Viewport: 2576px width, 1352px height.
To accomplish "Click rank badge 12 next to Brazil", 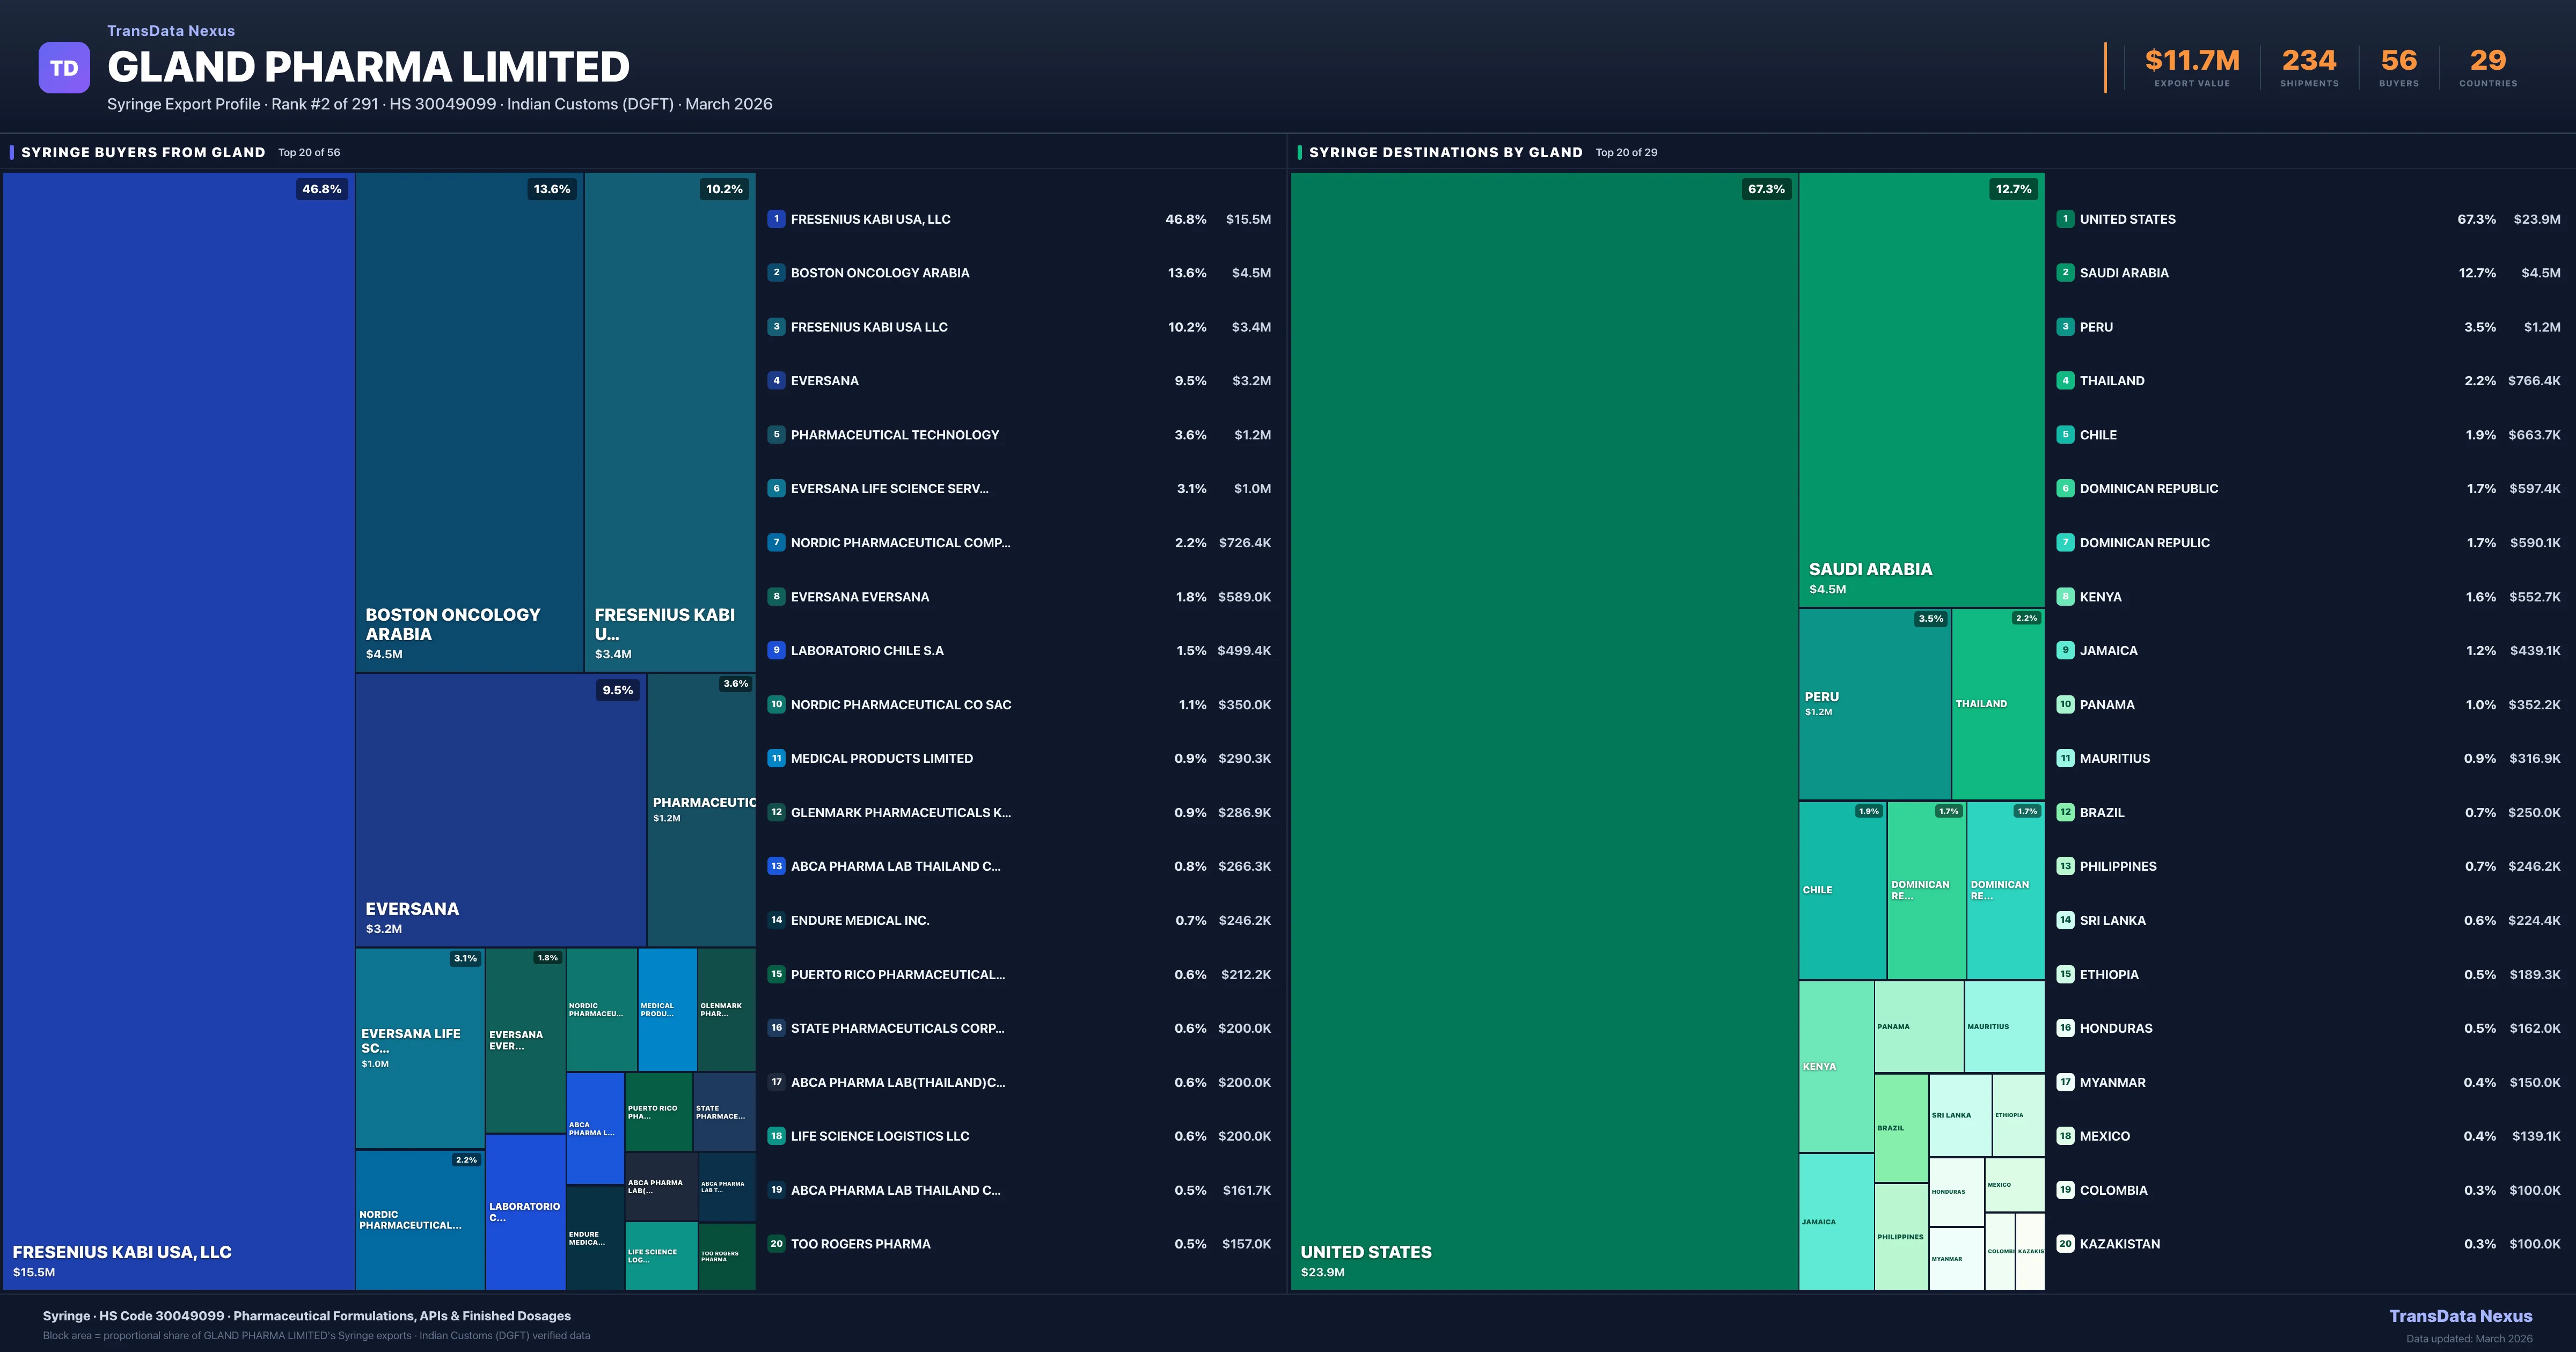I will click(x=2065, y=812).
